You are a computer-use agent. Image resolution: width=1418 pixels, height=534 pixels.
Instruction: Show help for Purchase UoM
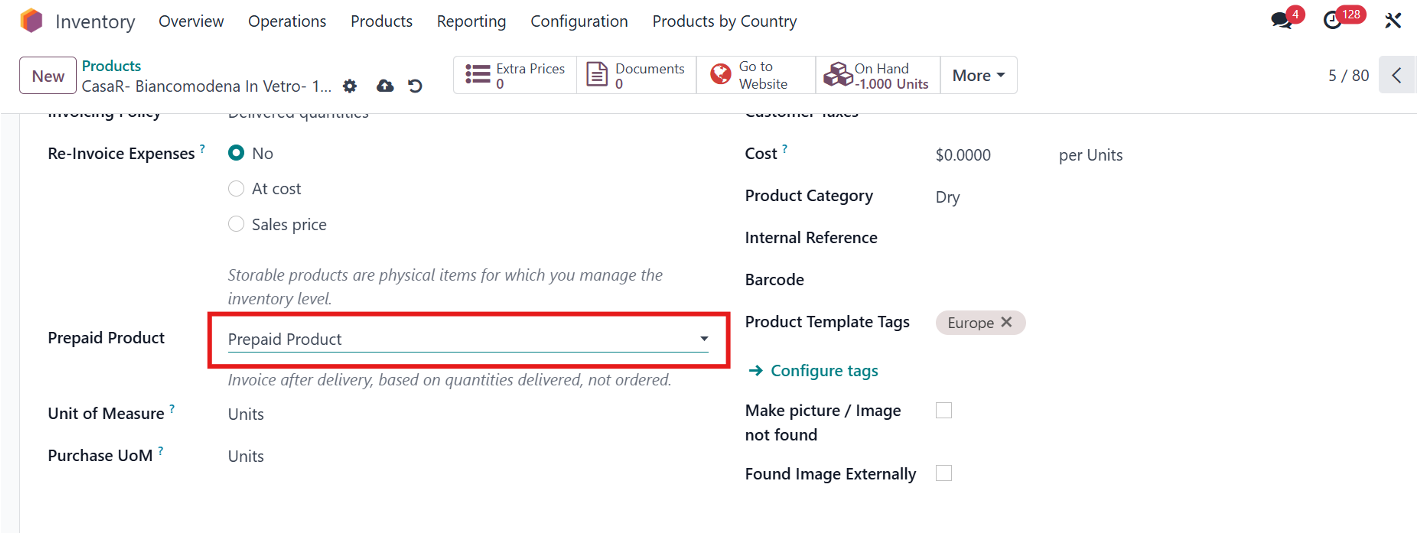pyautogui.click(x=161, y=451)
